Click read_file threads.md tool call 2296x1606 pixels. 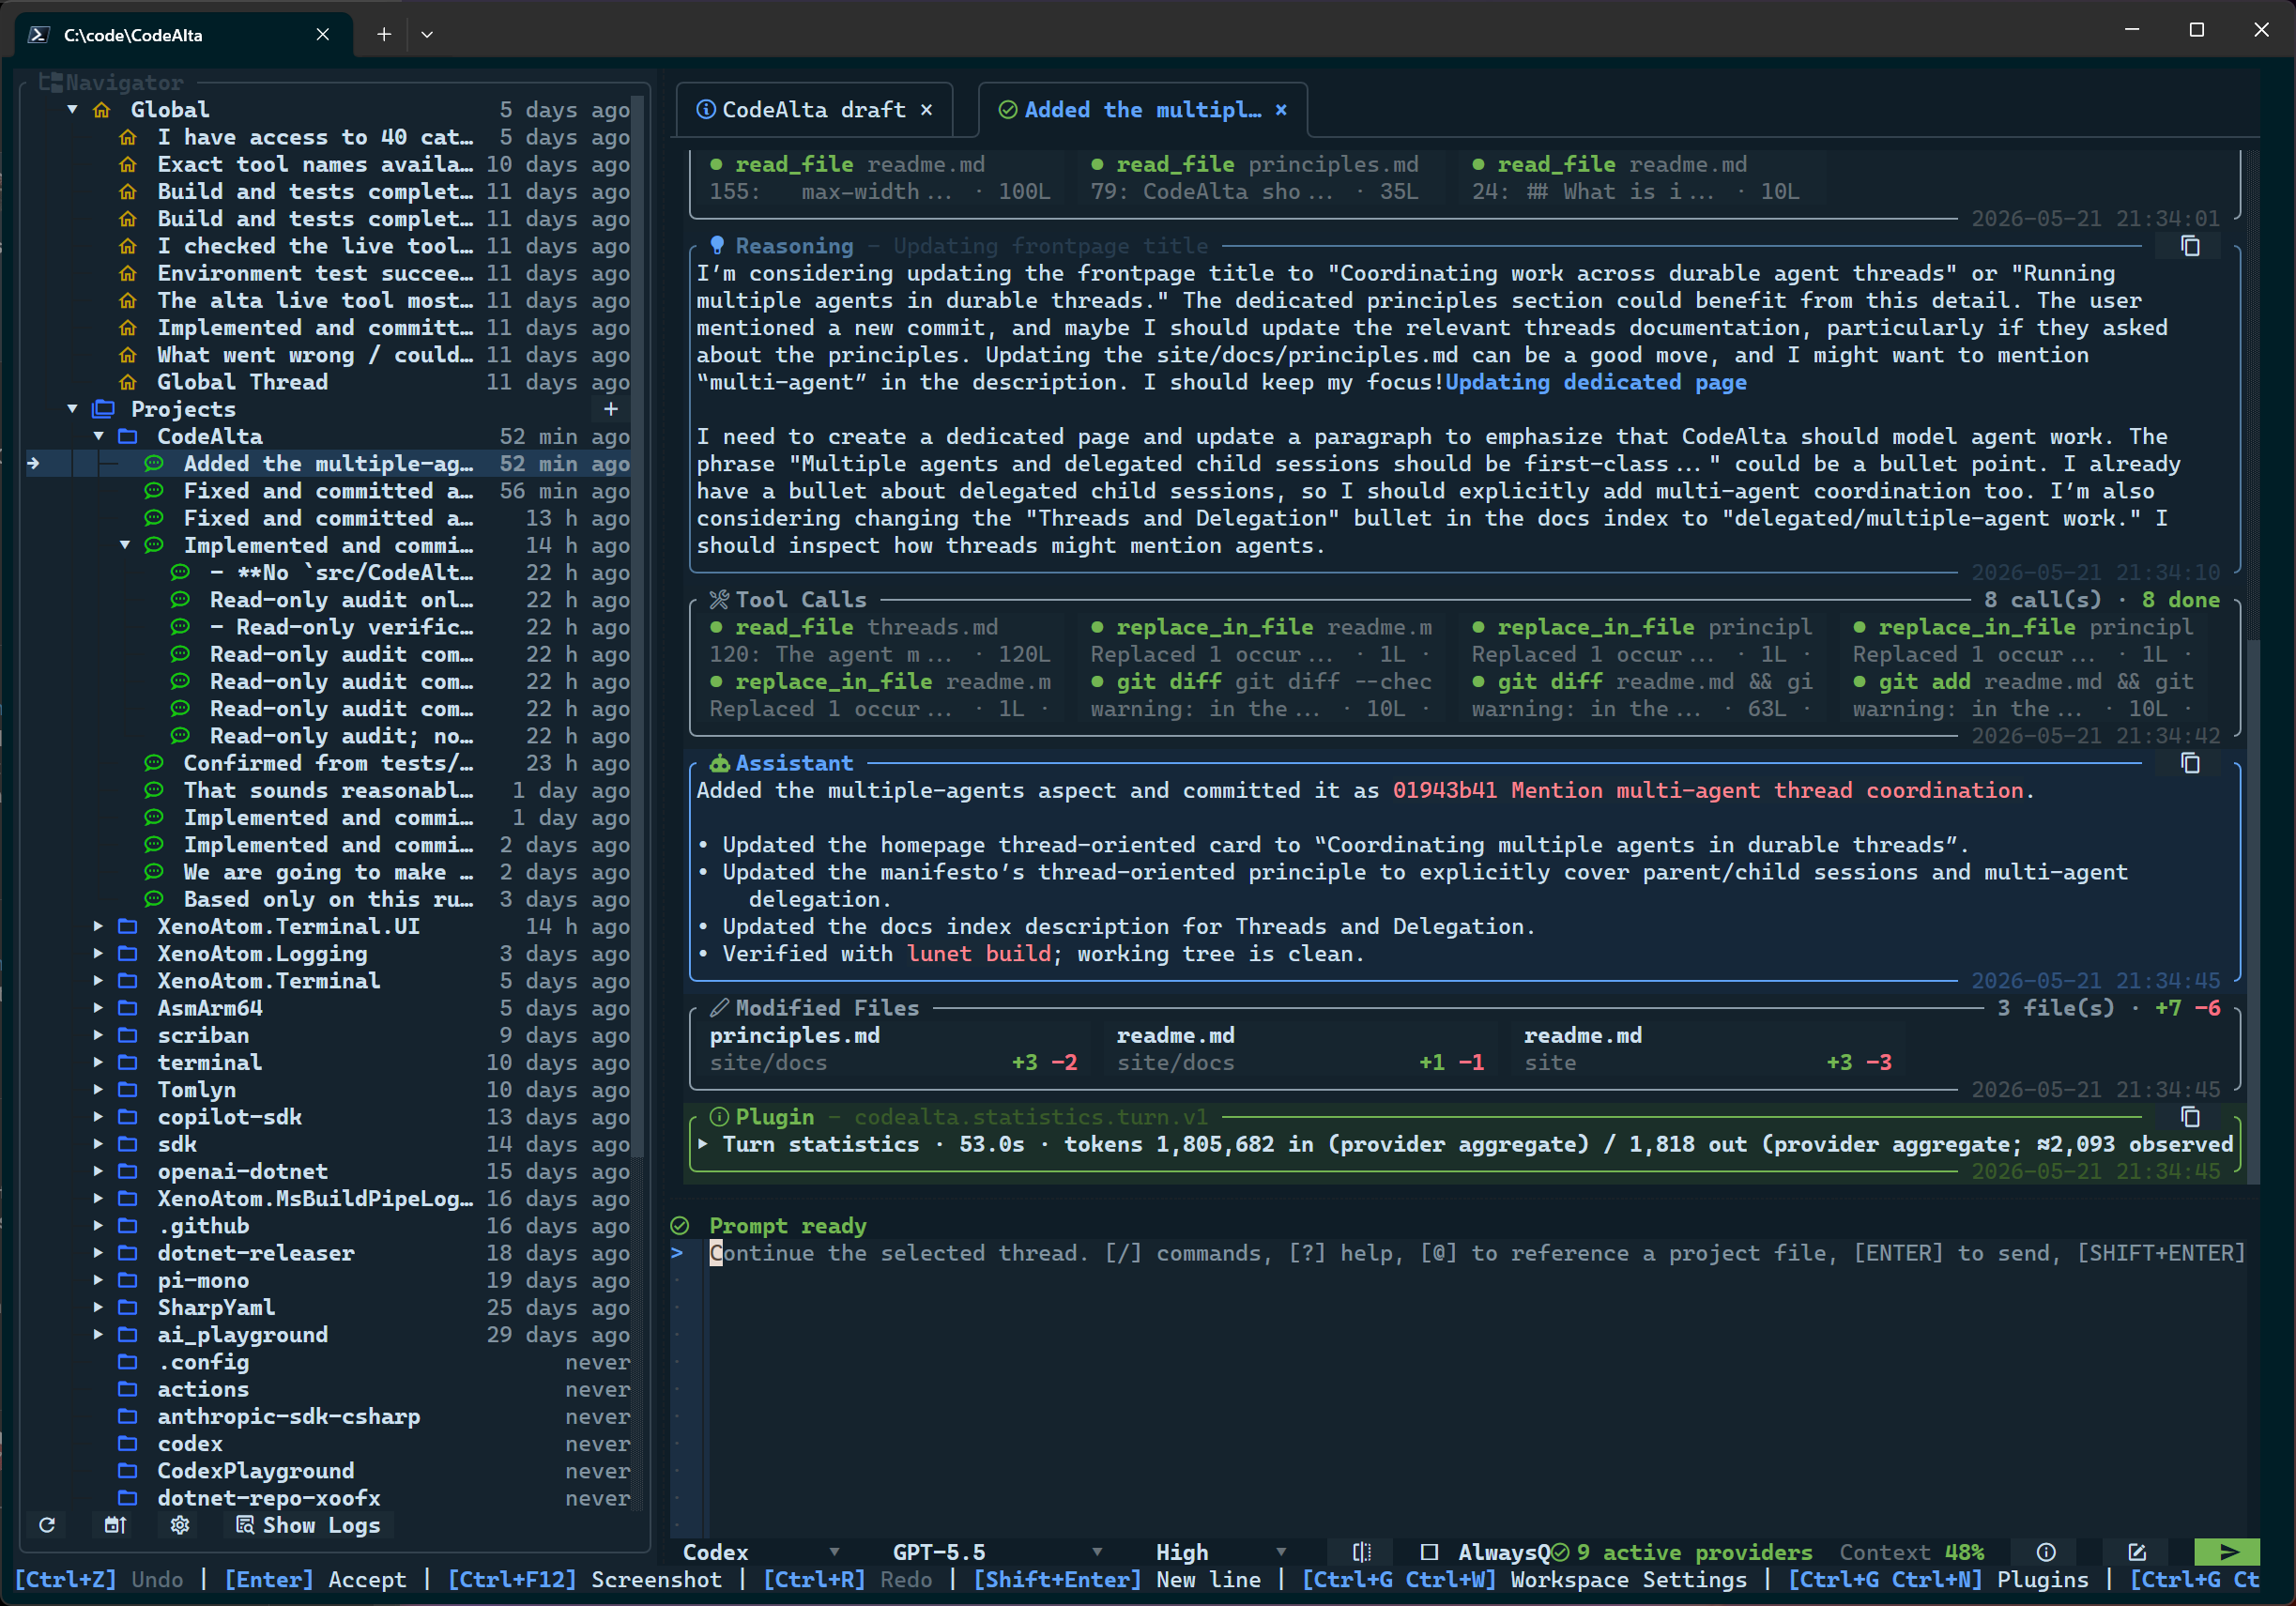tap(880, 640)
